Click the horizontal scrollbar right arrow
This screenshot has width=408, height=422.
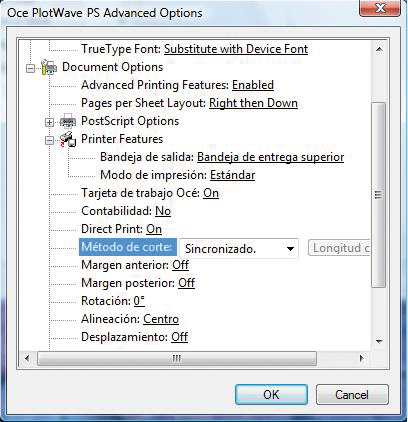point(362,358)
